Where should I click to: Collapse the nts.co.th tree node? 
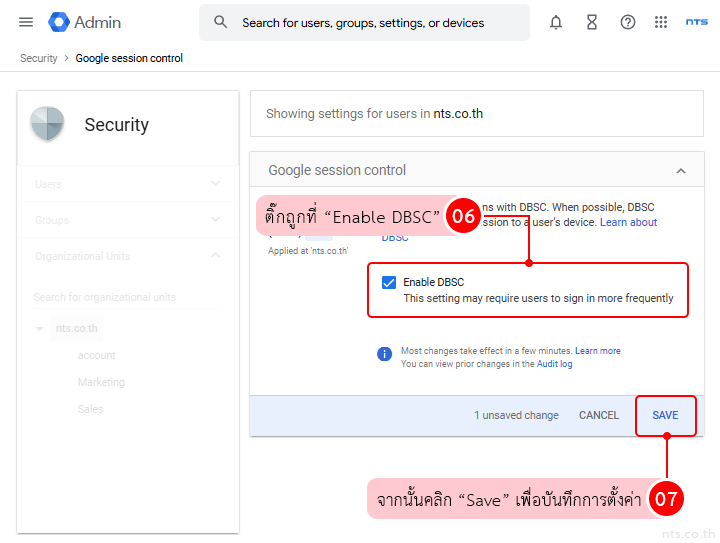40,329
